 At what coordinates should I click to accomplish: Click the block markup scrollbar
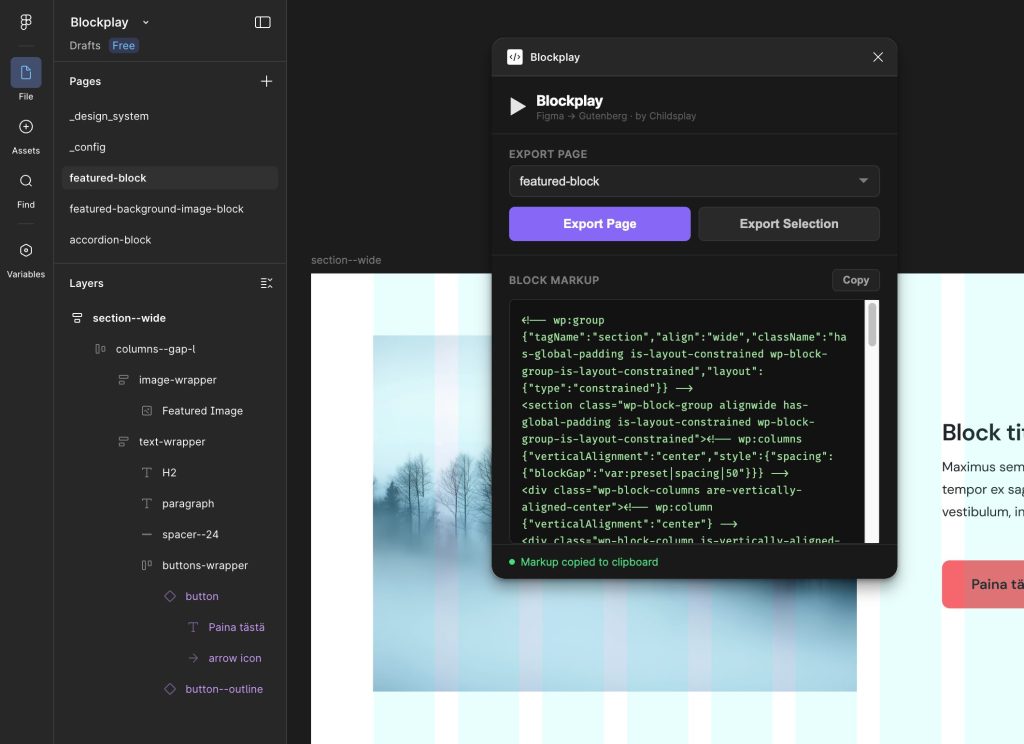click(x=872, y=326)
